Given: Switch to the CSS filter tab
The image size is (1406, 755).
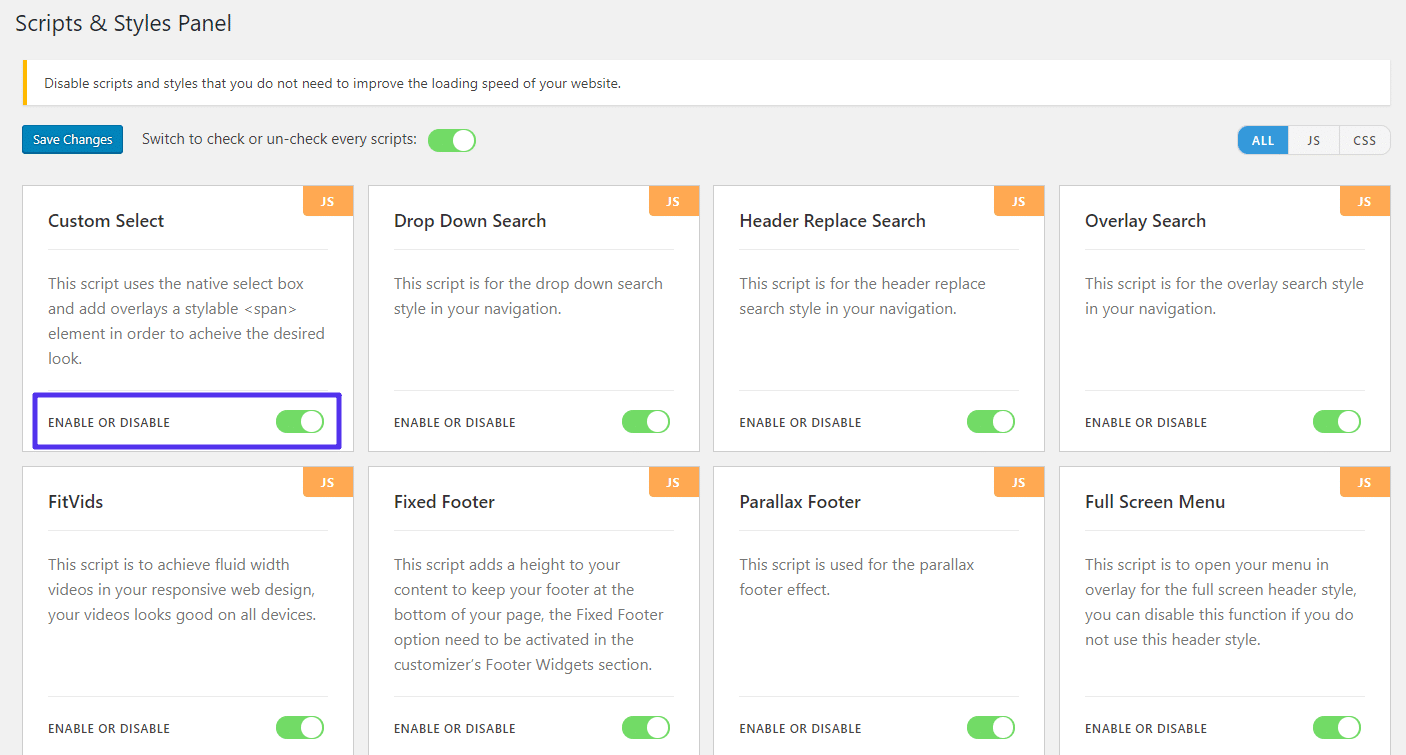Looking at the screenshot, I should tap(1364, 140).
